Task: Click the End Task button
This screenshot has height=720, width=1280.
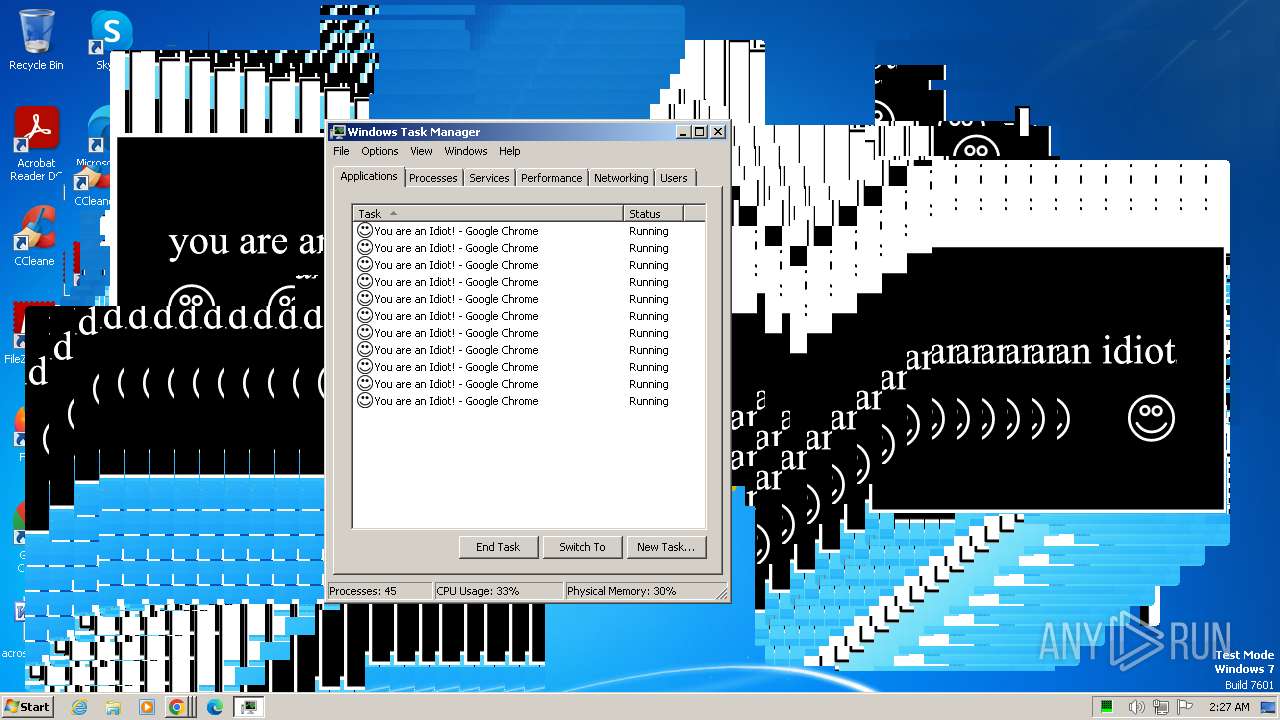Action: (498, 547)
